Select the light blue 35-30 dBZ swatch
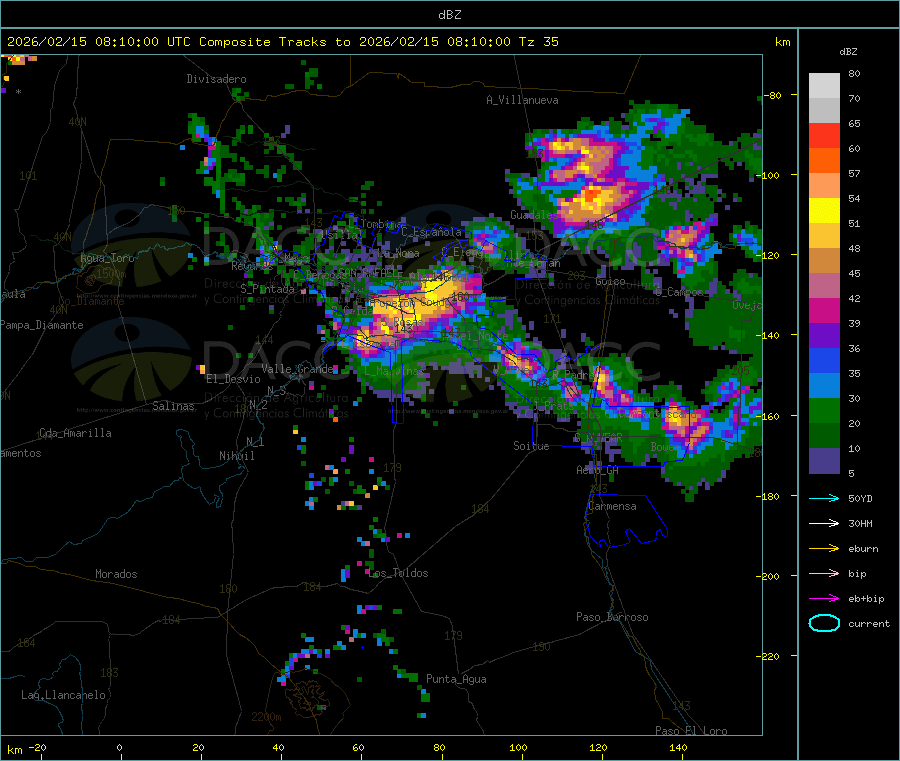This screenshot has height=761, width=900. tap(824, 386)
